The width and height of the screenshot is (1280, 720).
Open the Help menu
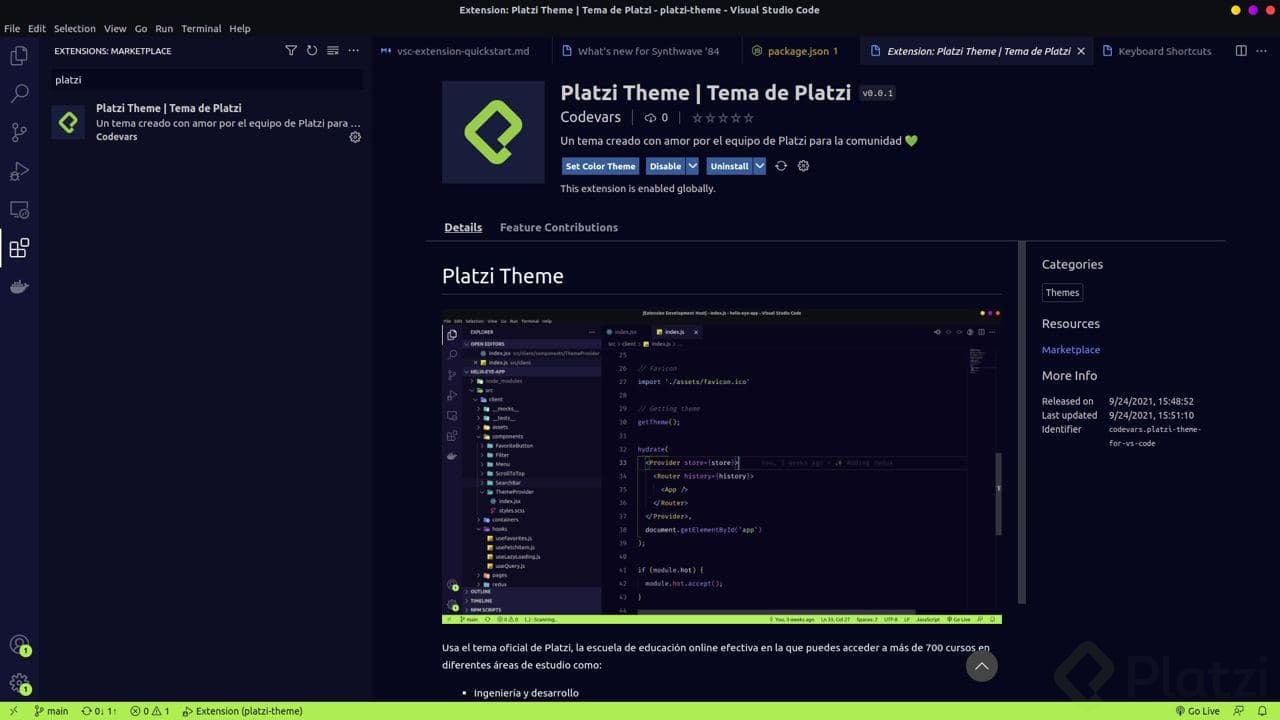pyautogui.click(x=240, y=29)
